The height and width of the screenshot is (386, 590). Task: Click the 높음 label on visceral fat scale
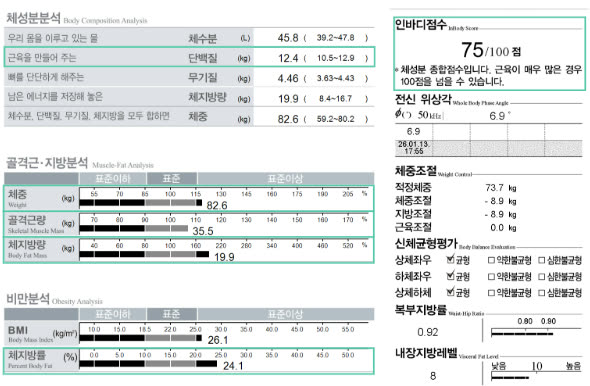click(x=574, y=366)
